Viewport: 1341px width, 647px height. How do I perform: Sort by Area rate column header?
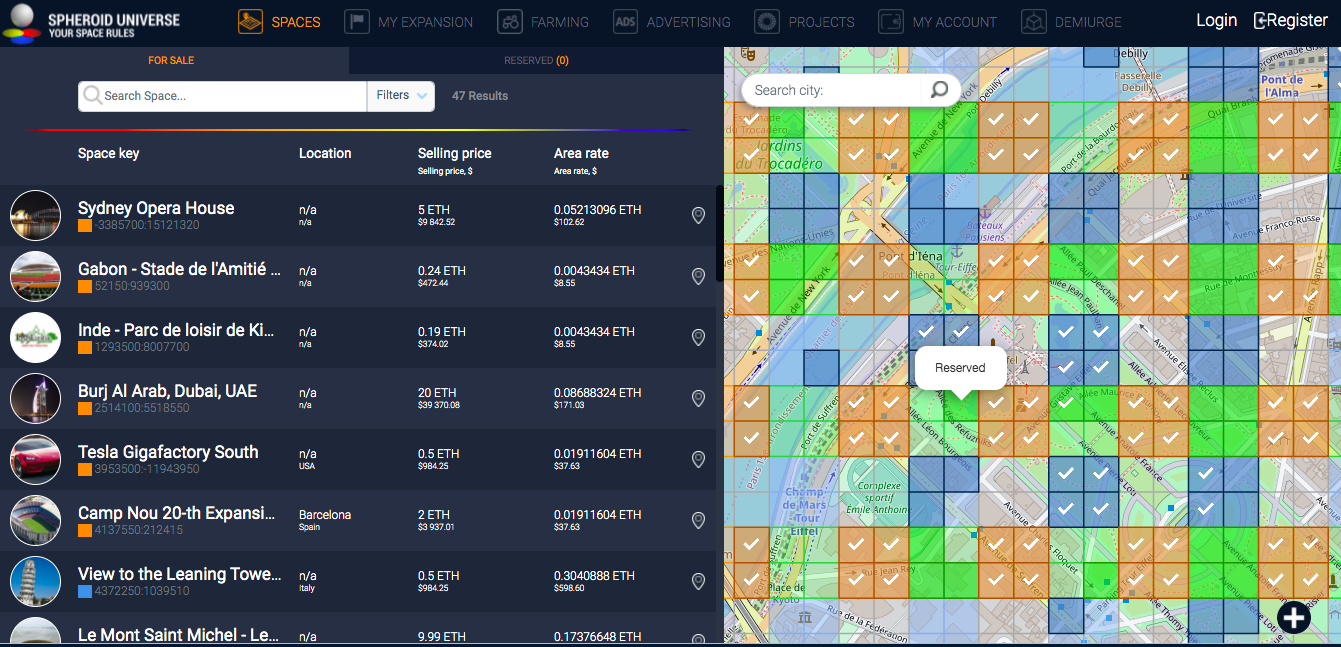(x=581, y=153)
